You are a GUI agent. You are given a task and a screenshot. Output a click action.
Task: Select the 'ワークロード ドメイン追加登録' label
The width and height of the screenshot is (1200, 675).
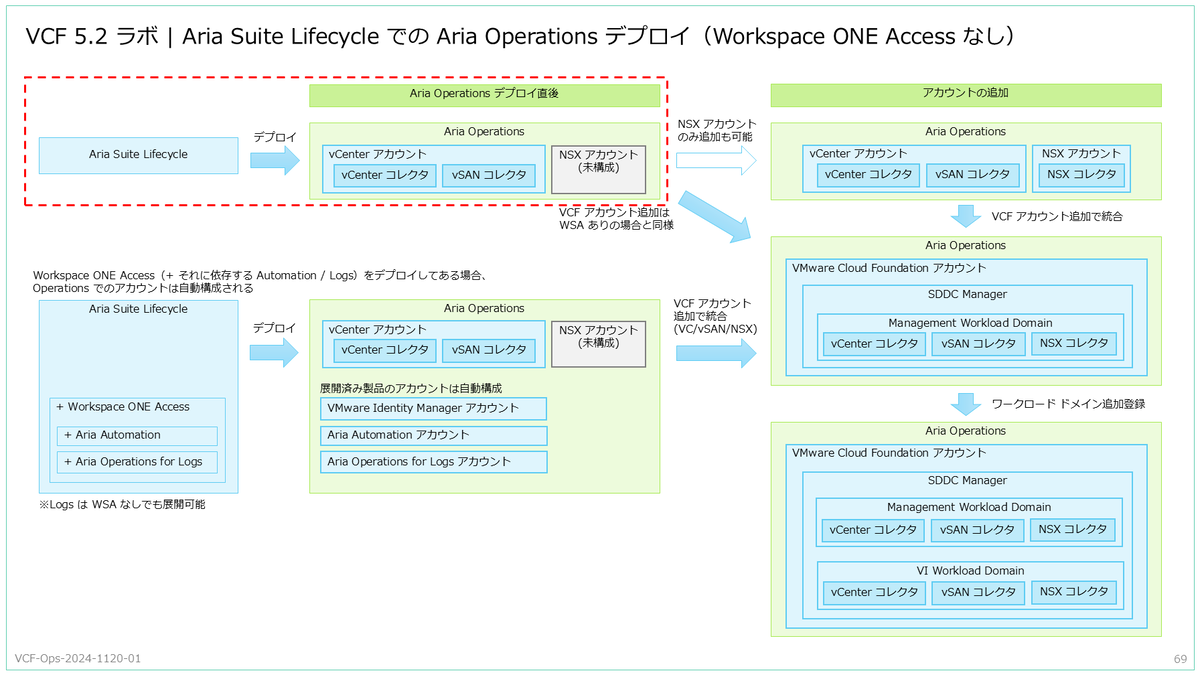pyautogui.click(x=1068, y=404)
